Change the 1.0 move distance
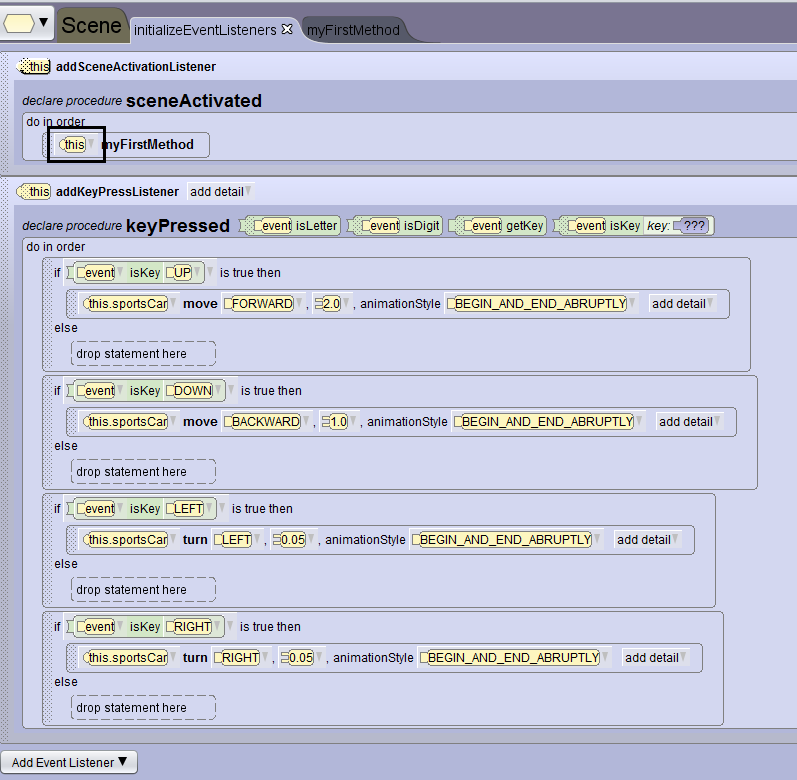This screenshot has height=780, width=797. [x=339, y=422]
